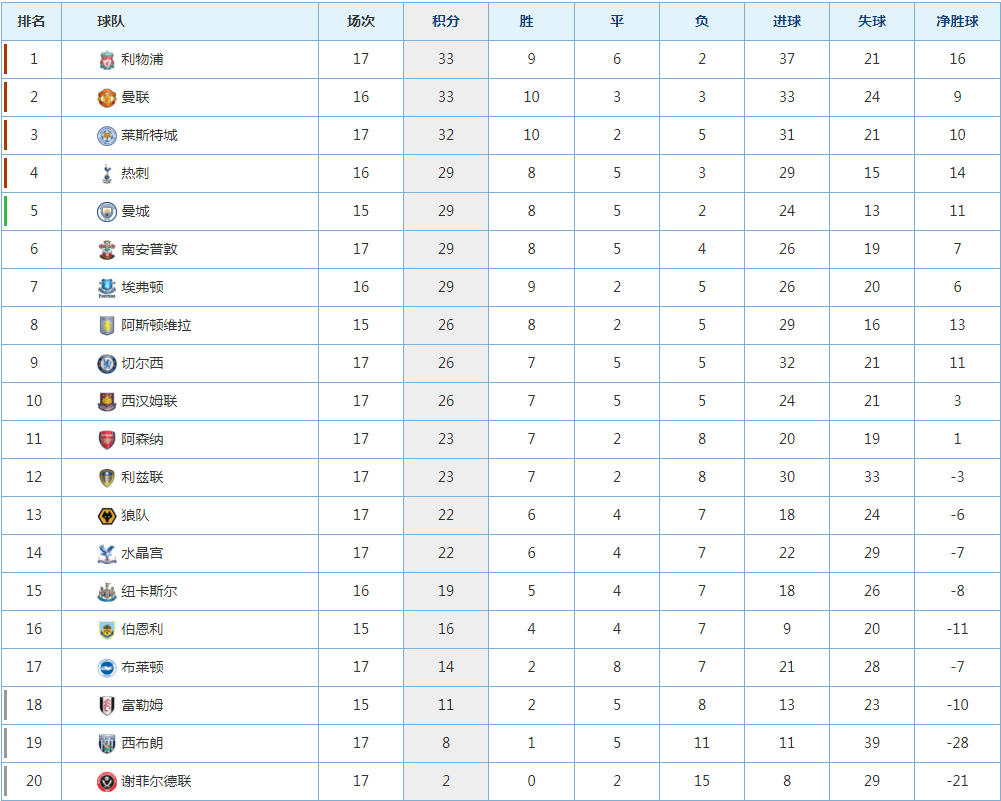Viewport: 1001px width, 801px height.
Task: Click the Tottenham Hotspur crest icon
Action: pos(107,174)
